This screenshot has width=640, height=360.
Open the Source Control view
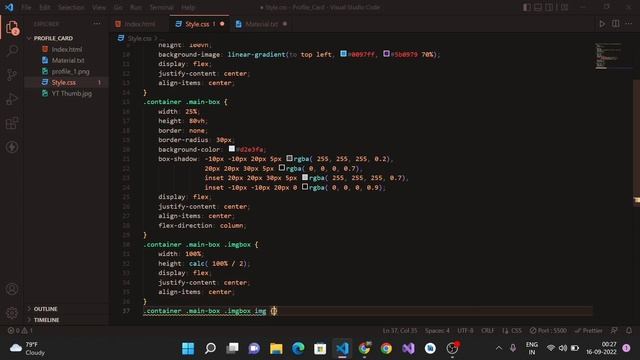[x=12, y=75]
